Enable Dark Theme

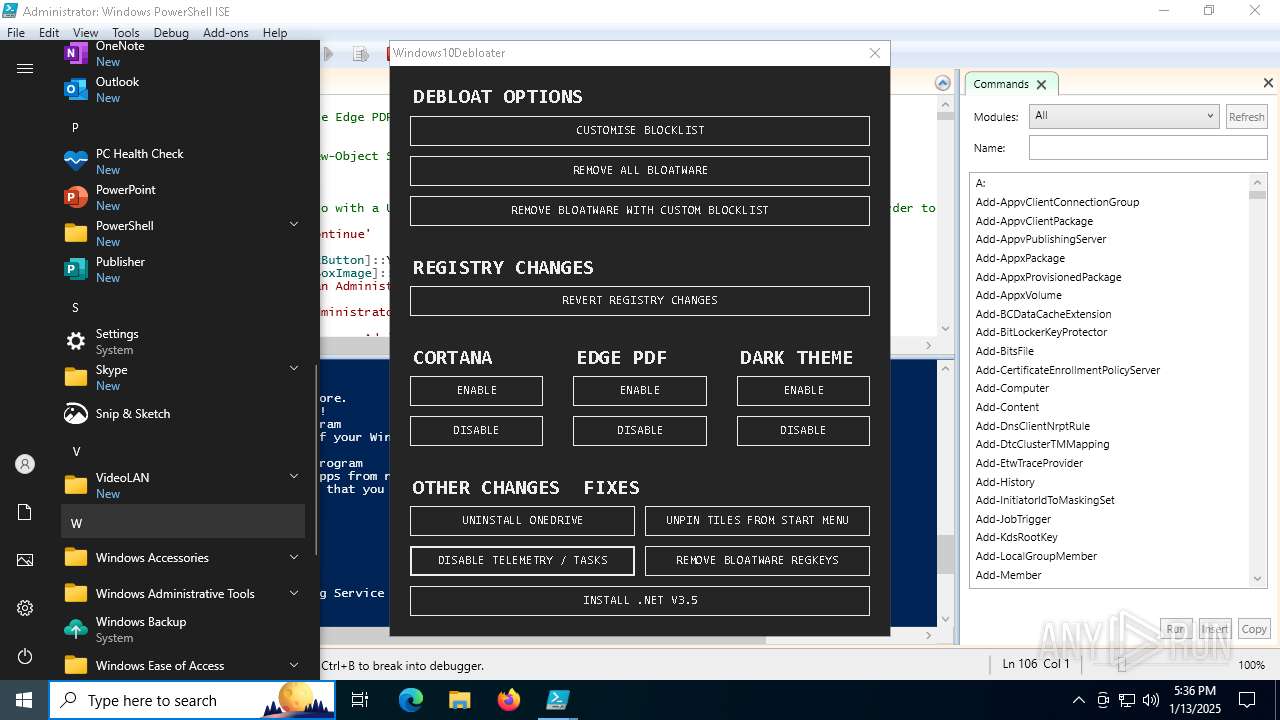803,391
